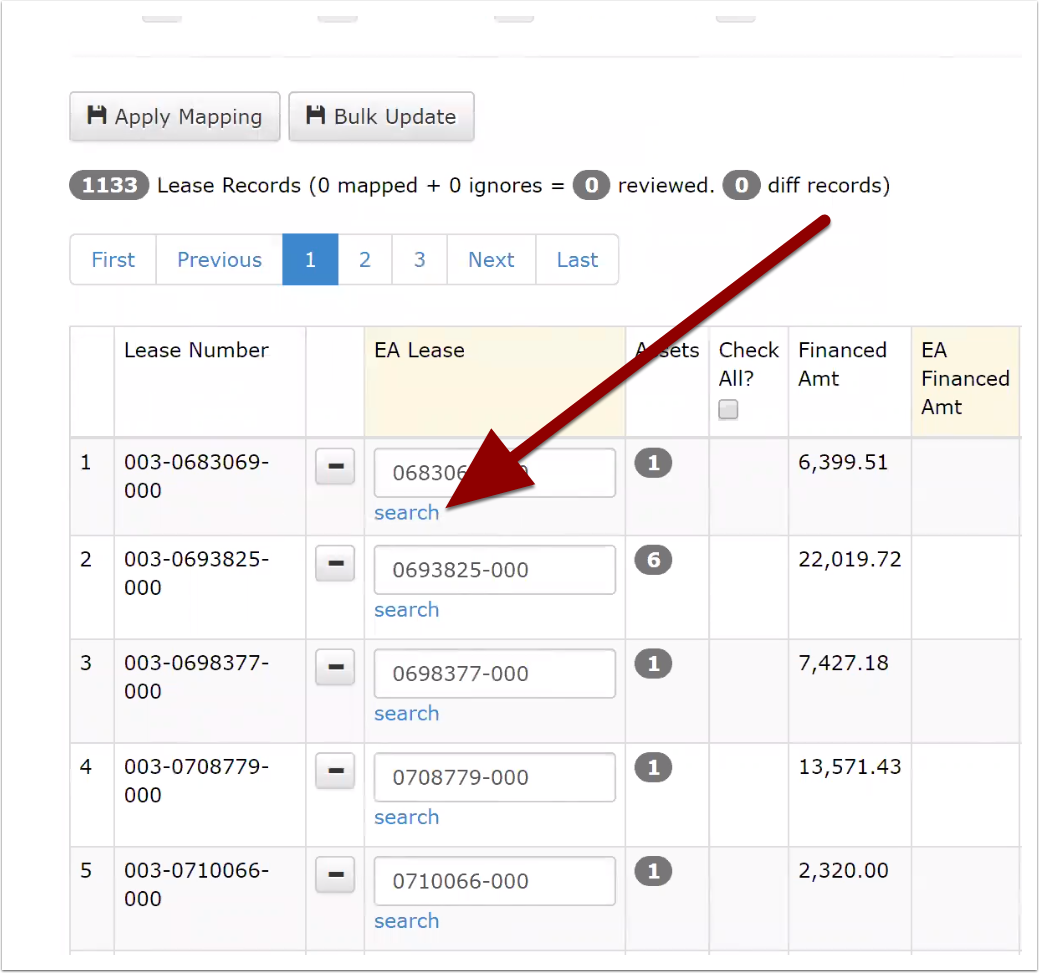Click lease number 003-0693825-000
This screenshot has width=1039, height=973.
click(196, 573)
